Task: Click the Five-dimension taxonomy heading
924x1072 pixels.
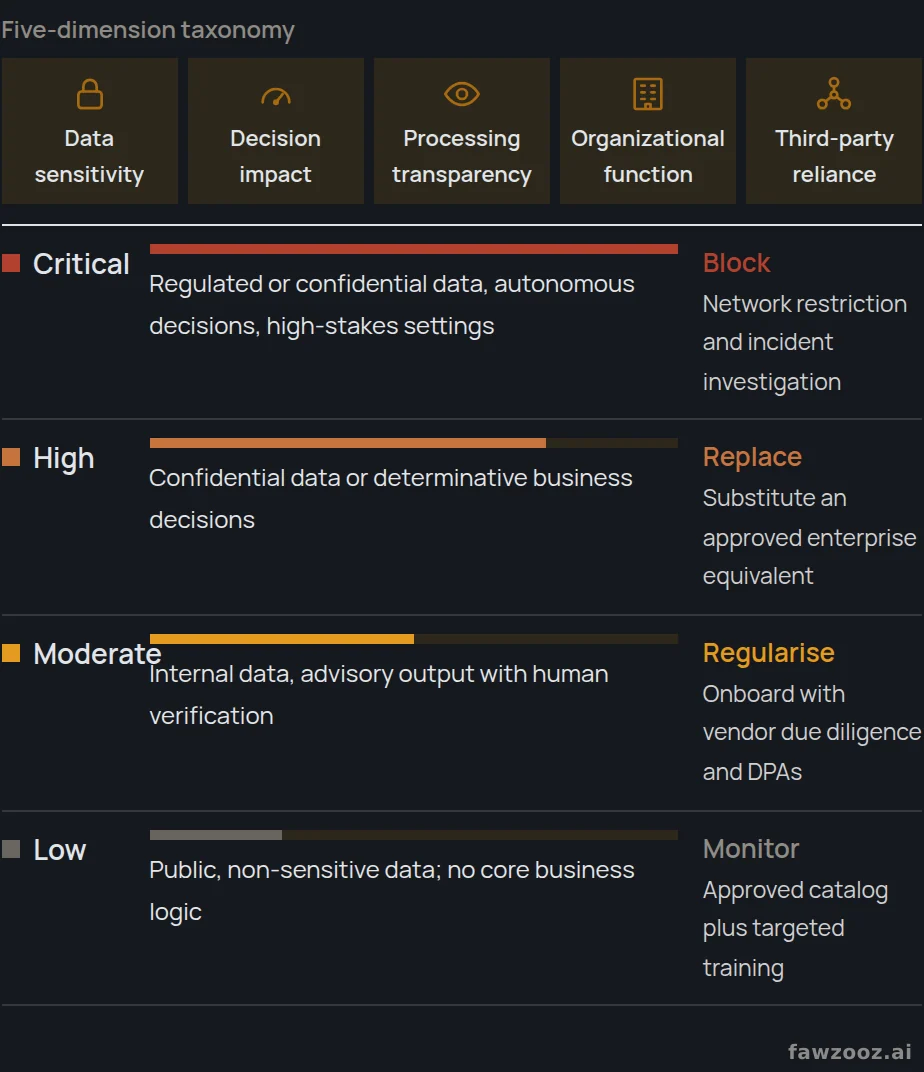Action: [x=148, y=30]
